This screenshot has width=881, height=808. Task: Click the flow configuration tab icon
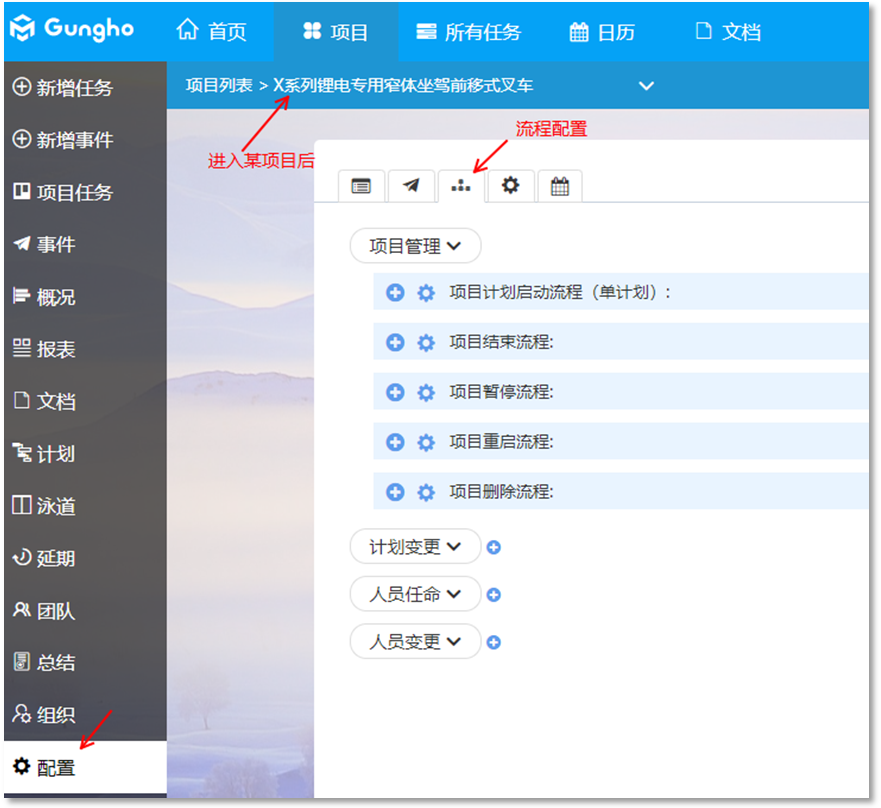461,186
